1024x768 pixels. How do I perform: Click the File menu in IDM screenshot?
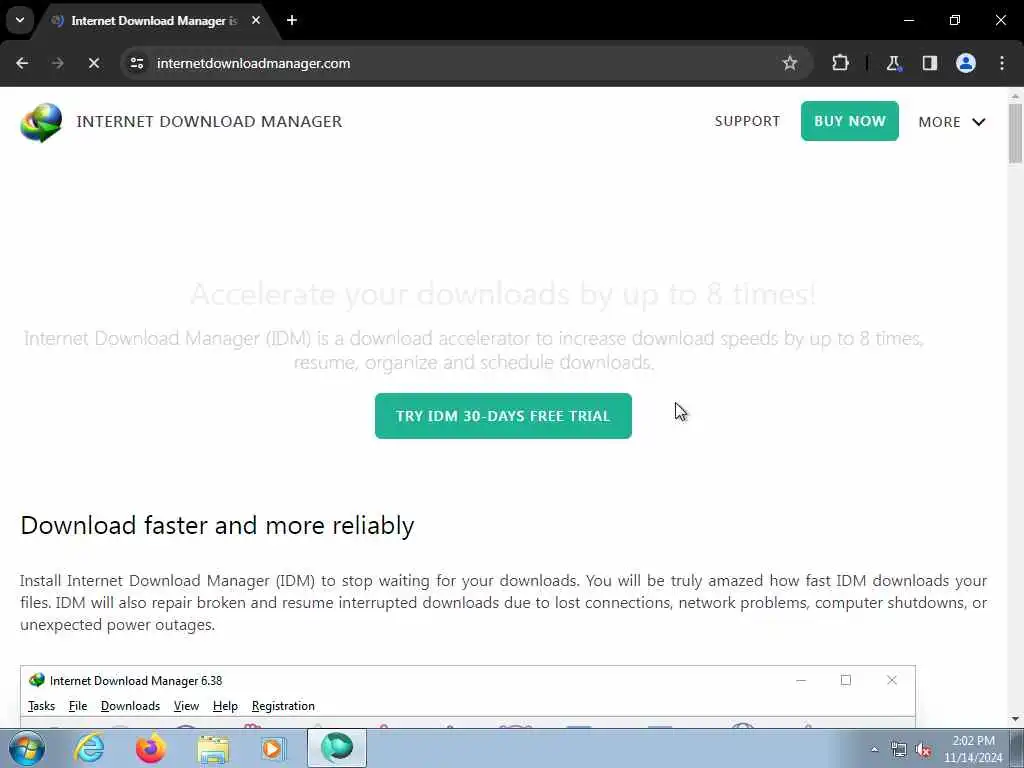[78, 706]
